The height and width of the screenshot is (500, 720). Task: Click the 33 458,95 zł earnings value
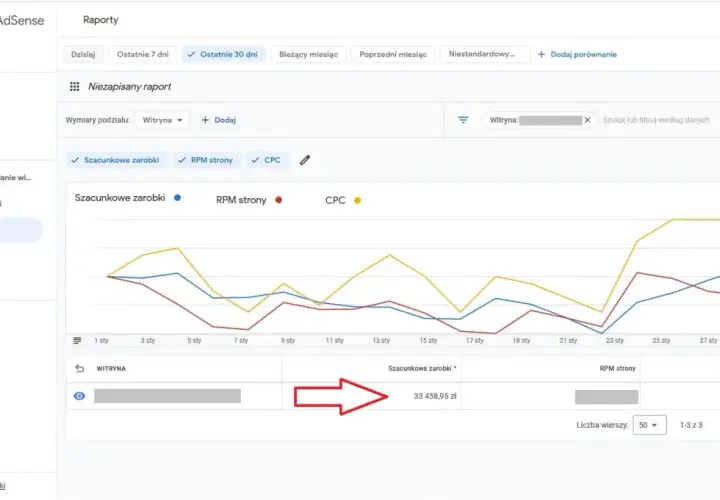(435, 396)
